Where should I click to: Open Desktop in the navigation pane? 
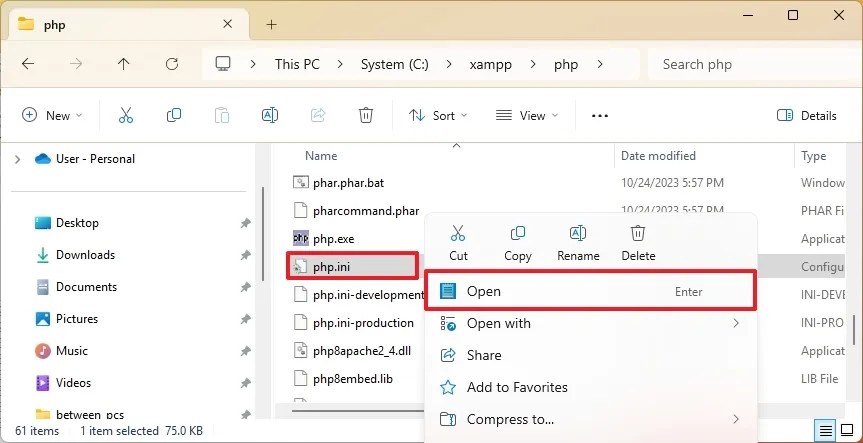point(77,223)
